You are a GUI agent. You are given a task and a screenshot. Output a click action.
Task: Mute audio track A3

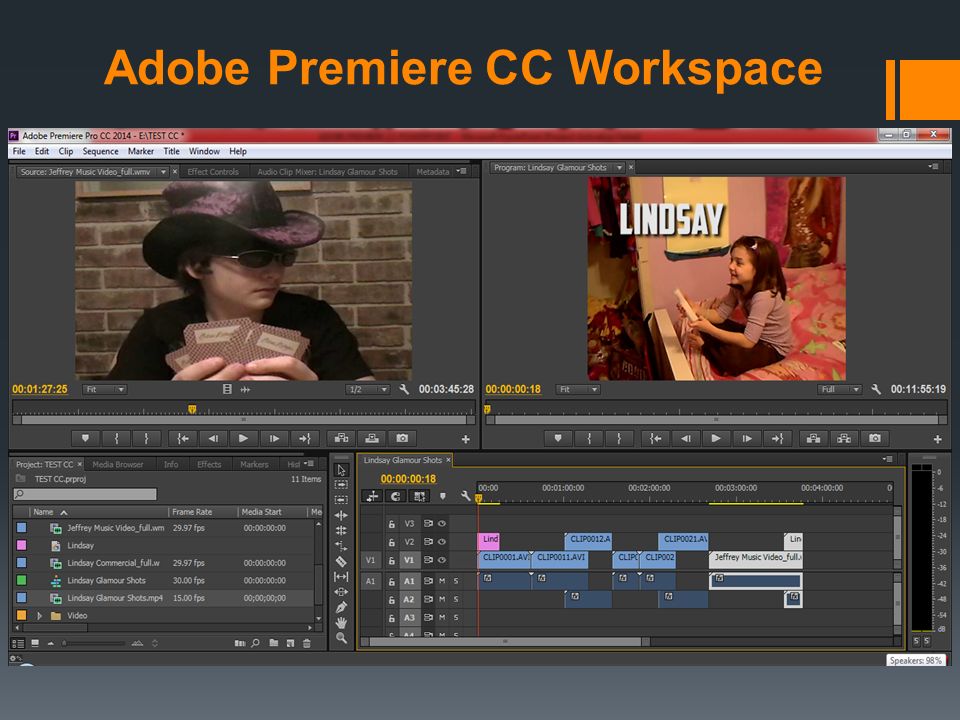pyautogui.click(x=442, y=618)
